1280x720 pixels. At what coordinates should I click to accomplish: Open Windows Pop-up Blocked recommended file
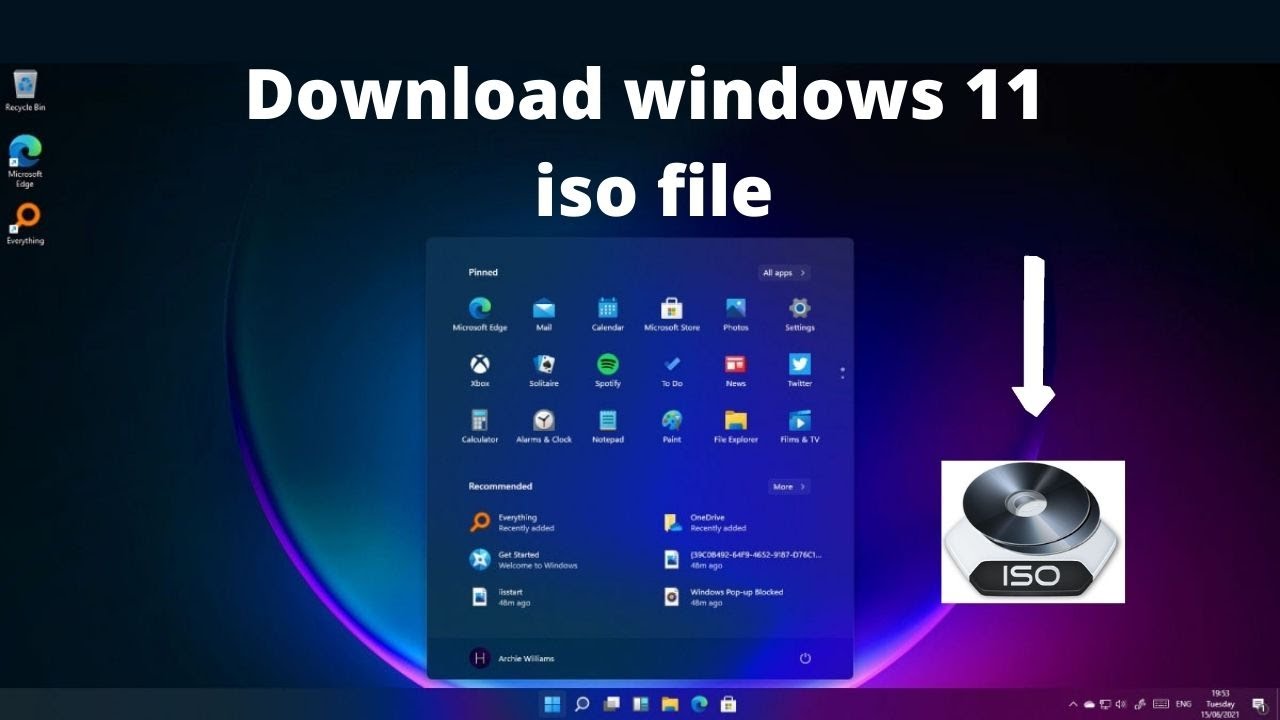[724, 596]
